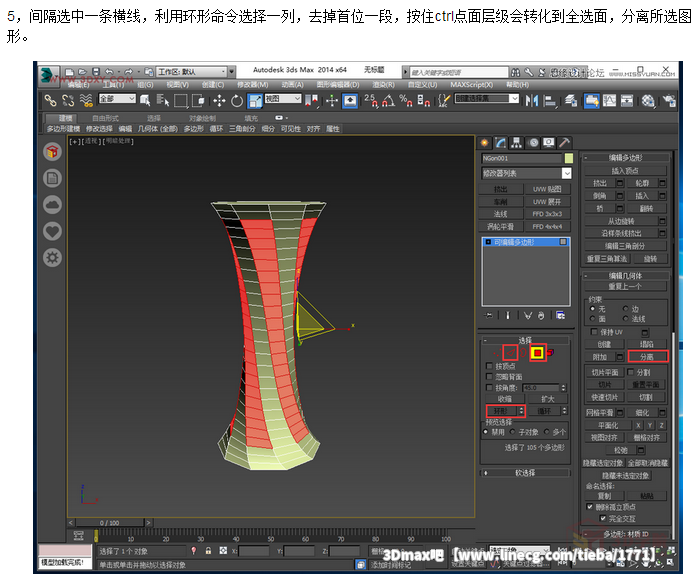Click the Render teapot icon
The height and width of the screenshot is (574, 695).
pyautogui.click(x=669, y=101)
